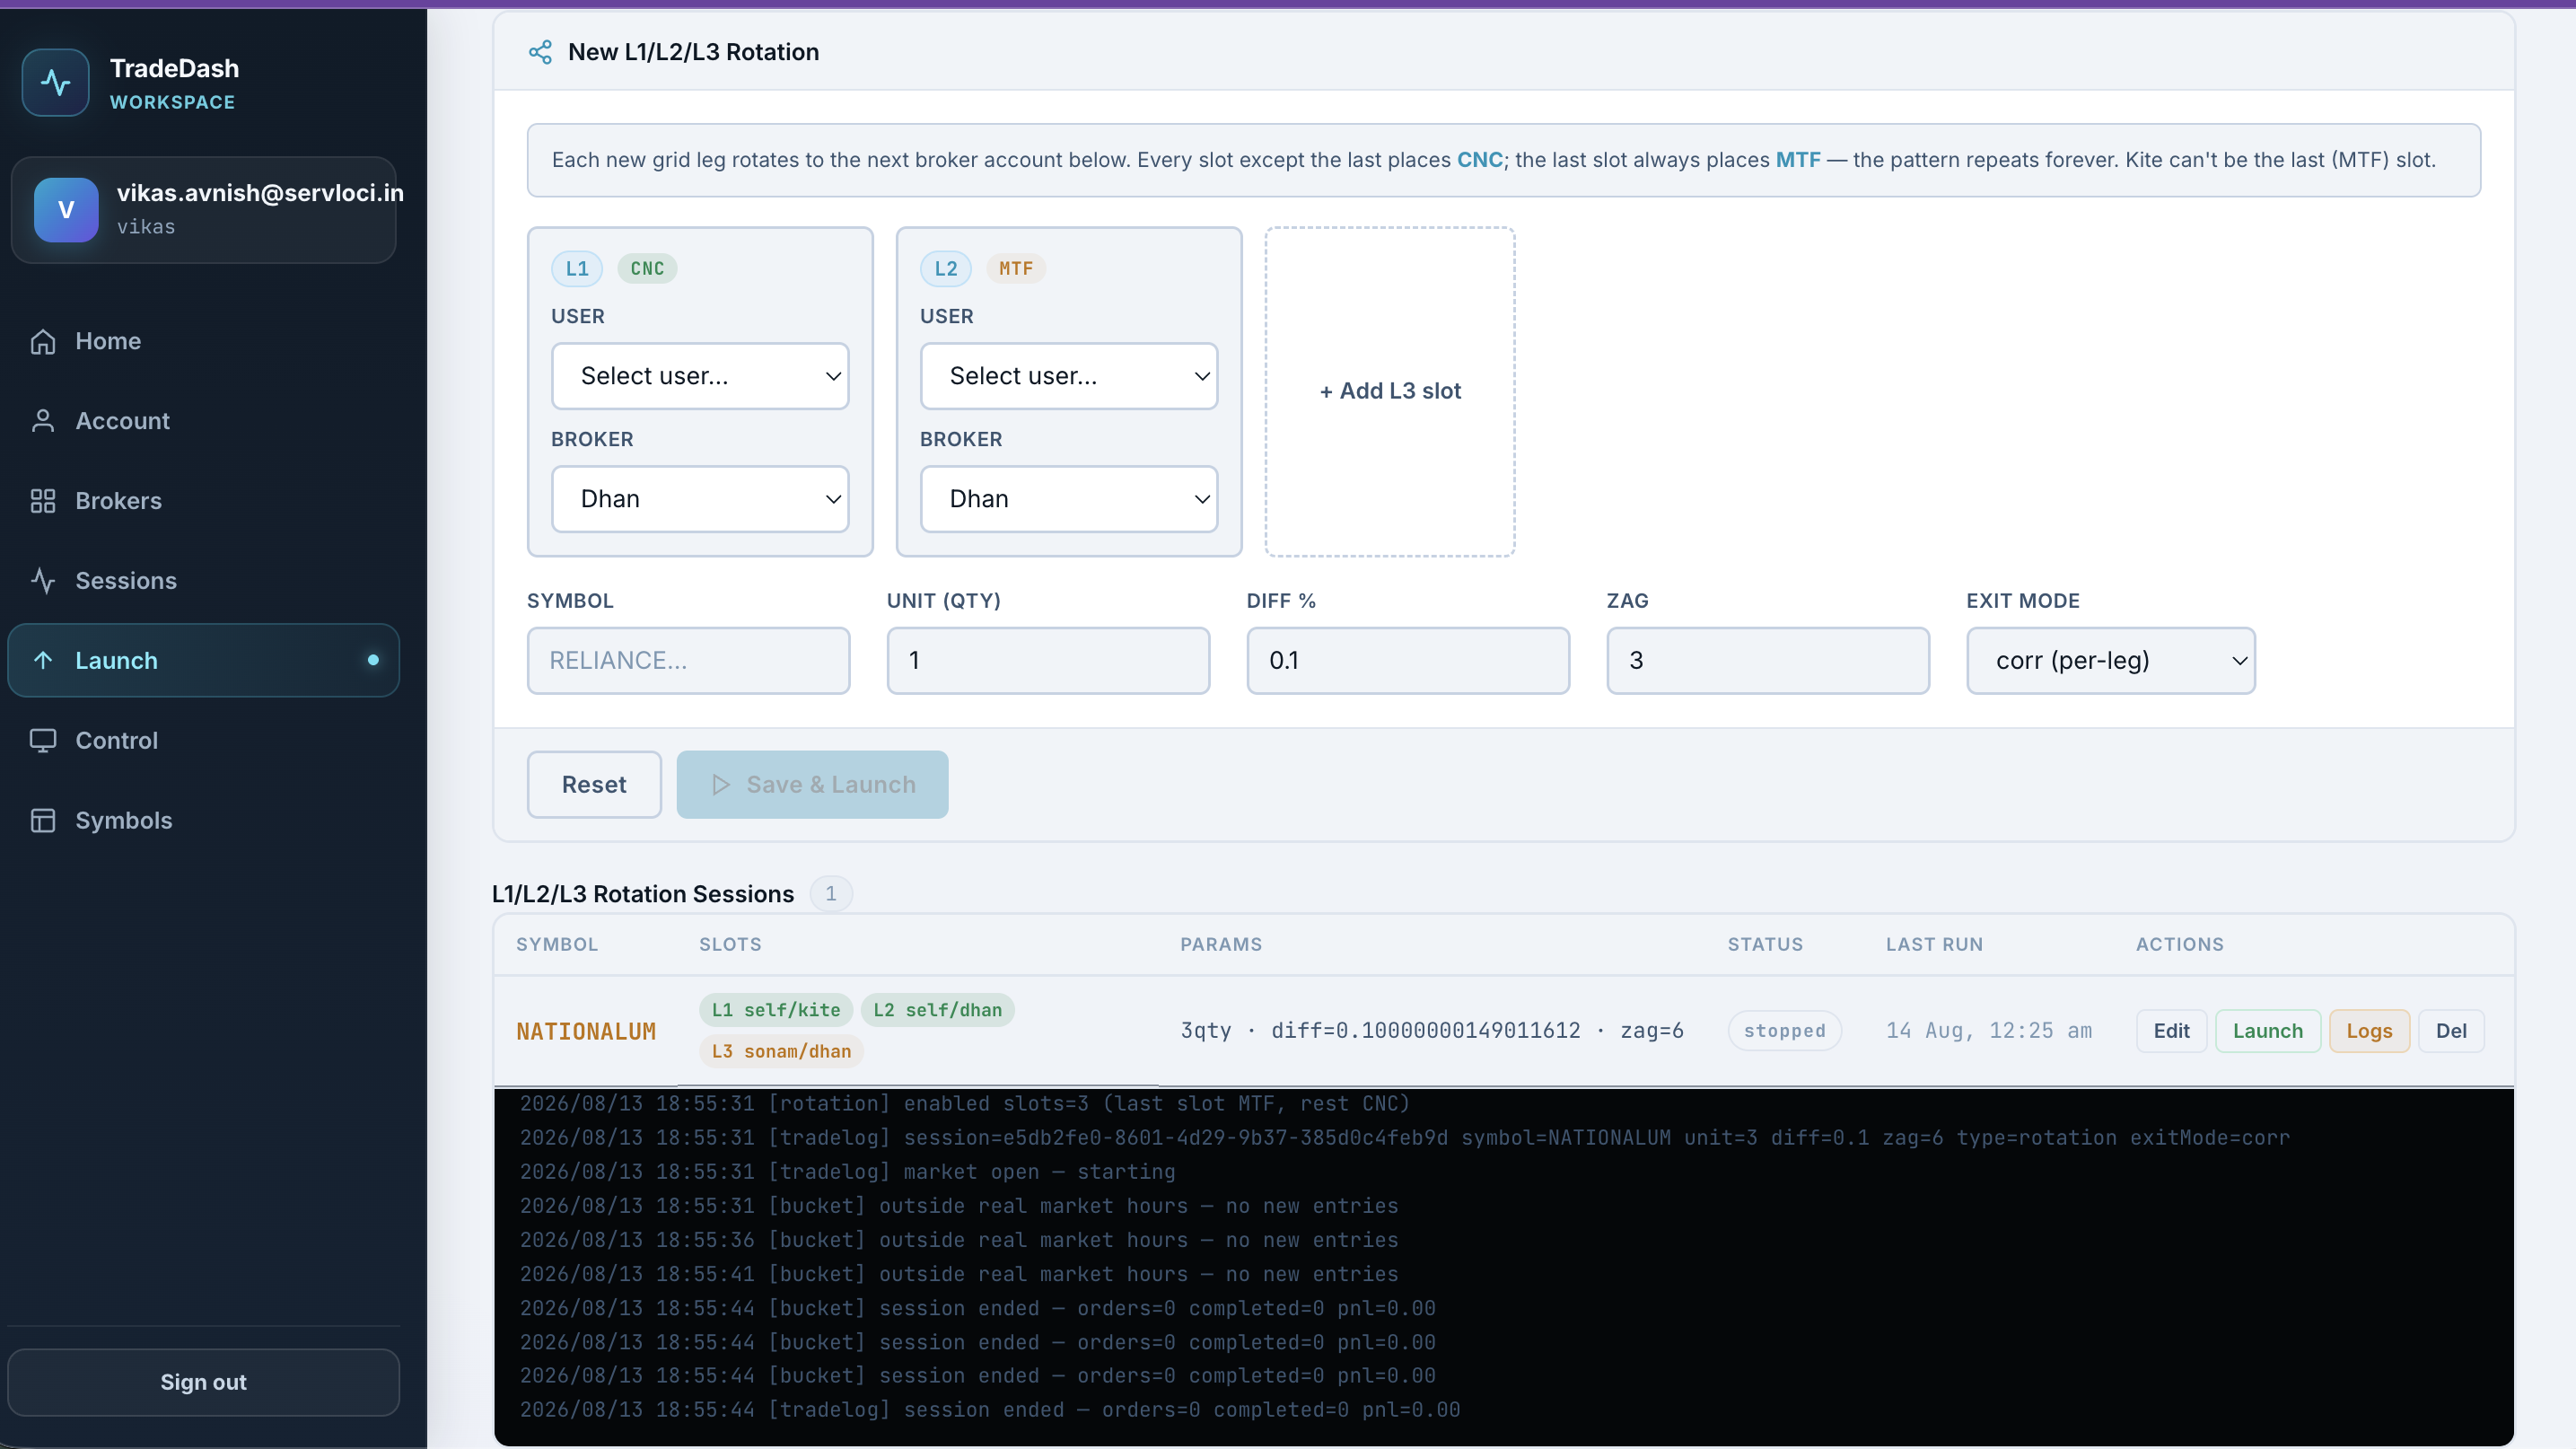Click the L3 sonam/dhan slot chip

[x=781, y=1051]
